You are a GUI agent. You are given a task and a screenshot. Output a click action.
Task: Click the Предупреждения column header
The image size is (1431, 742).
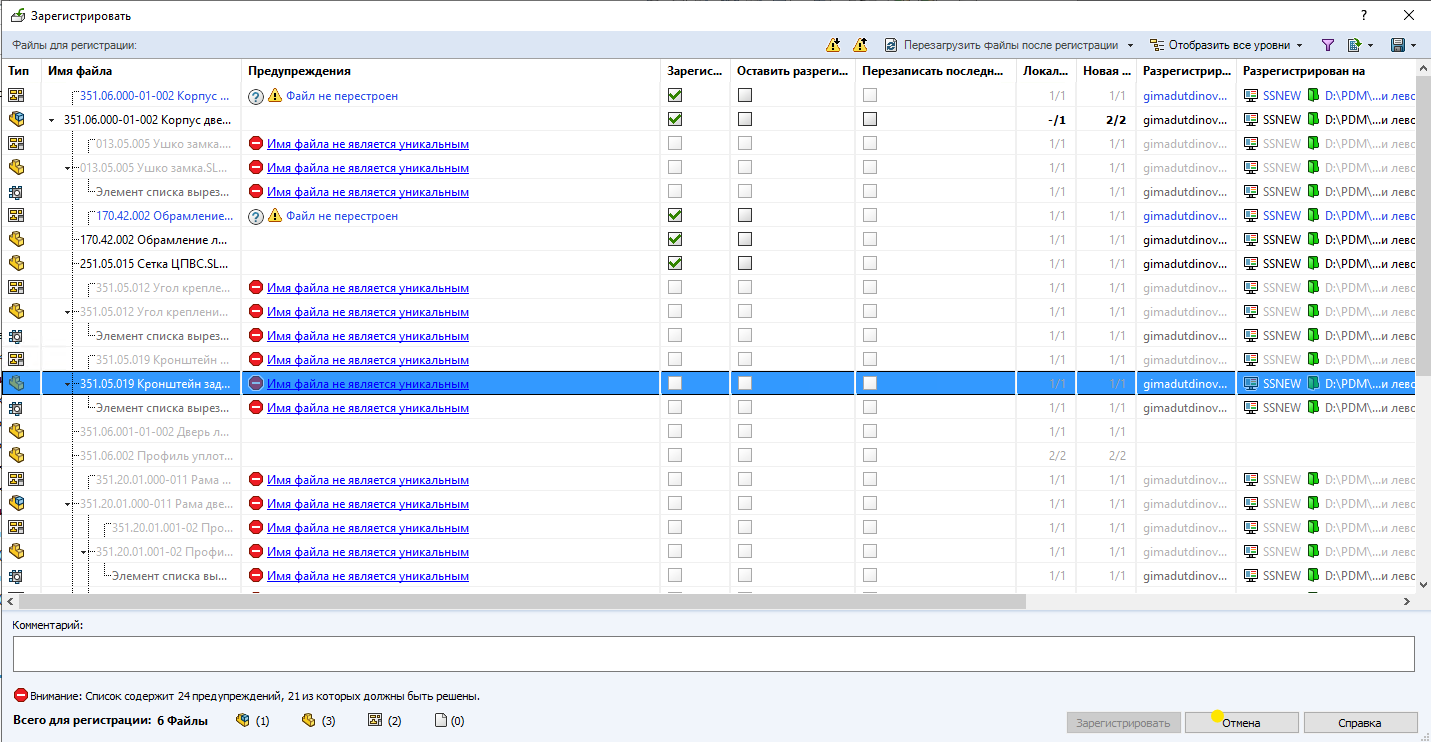click(299, 71)
